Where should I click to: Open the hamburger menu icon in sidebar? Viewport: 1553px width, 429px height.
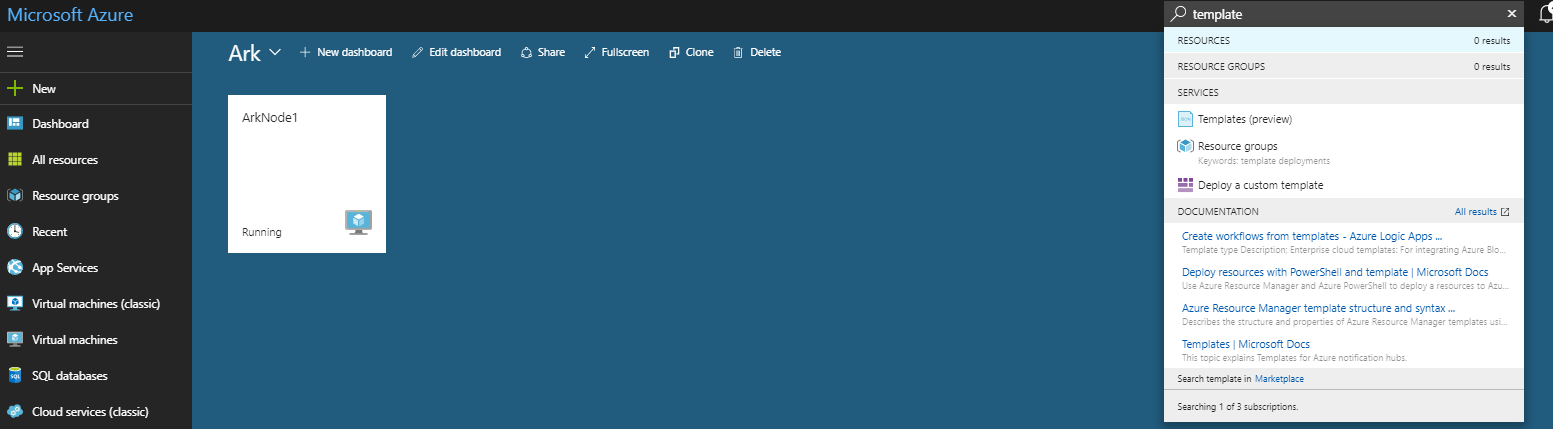click(15, 51)
